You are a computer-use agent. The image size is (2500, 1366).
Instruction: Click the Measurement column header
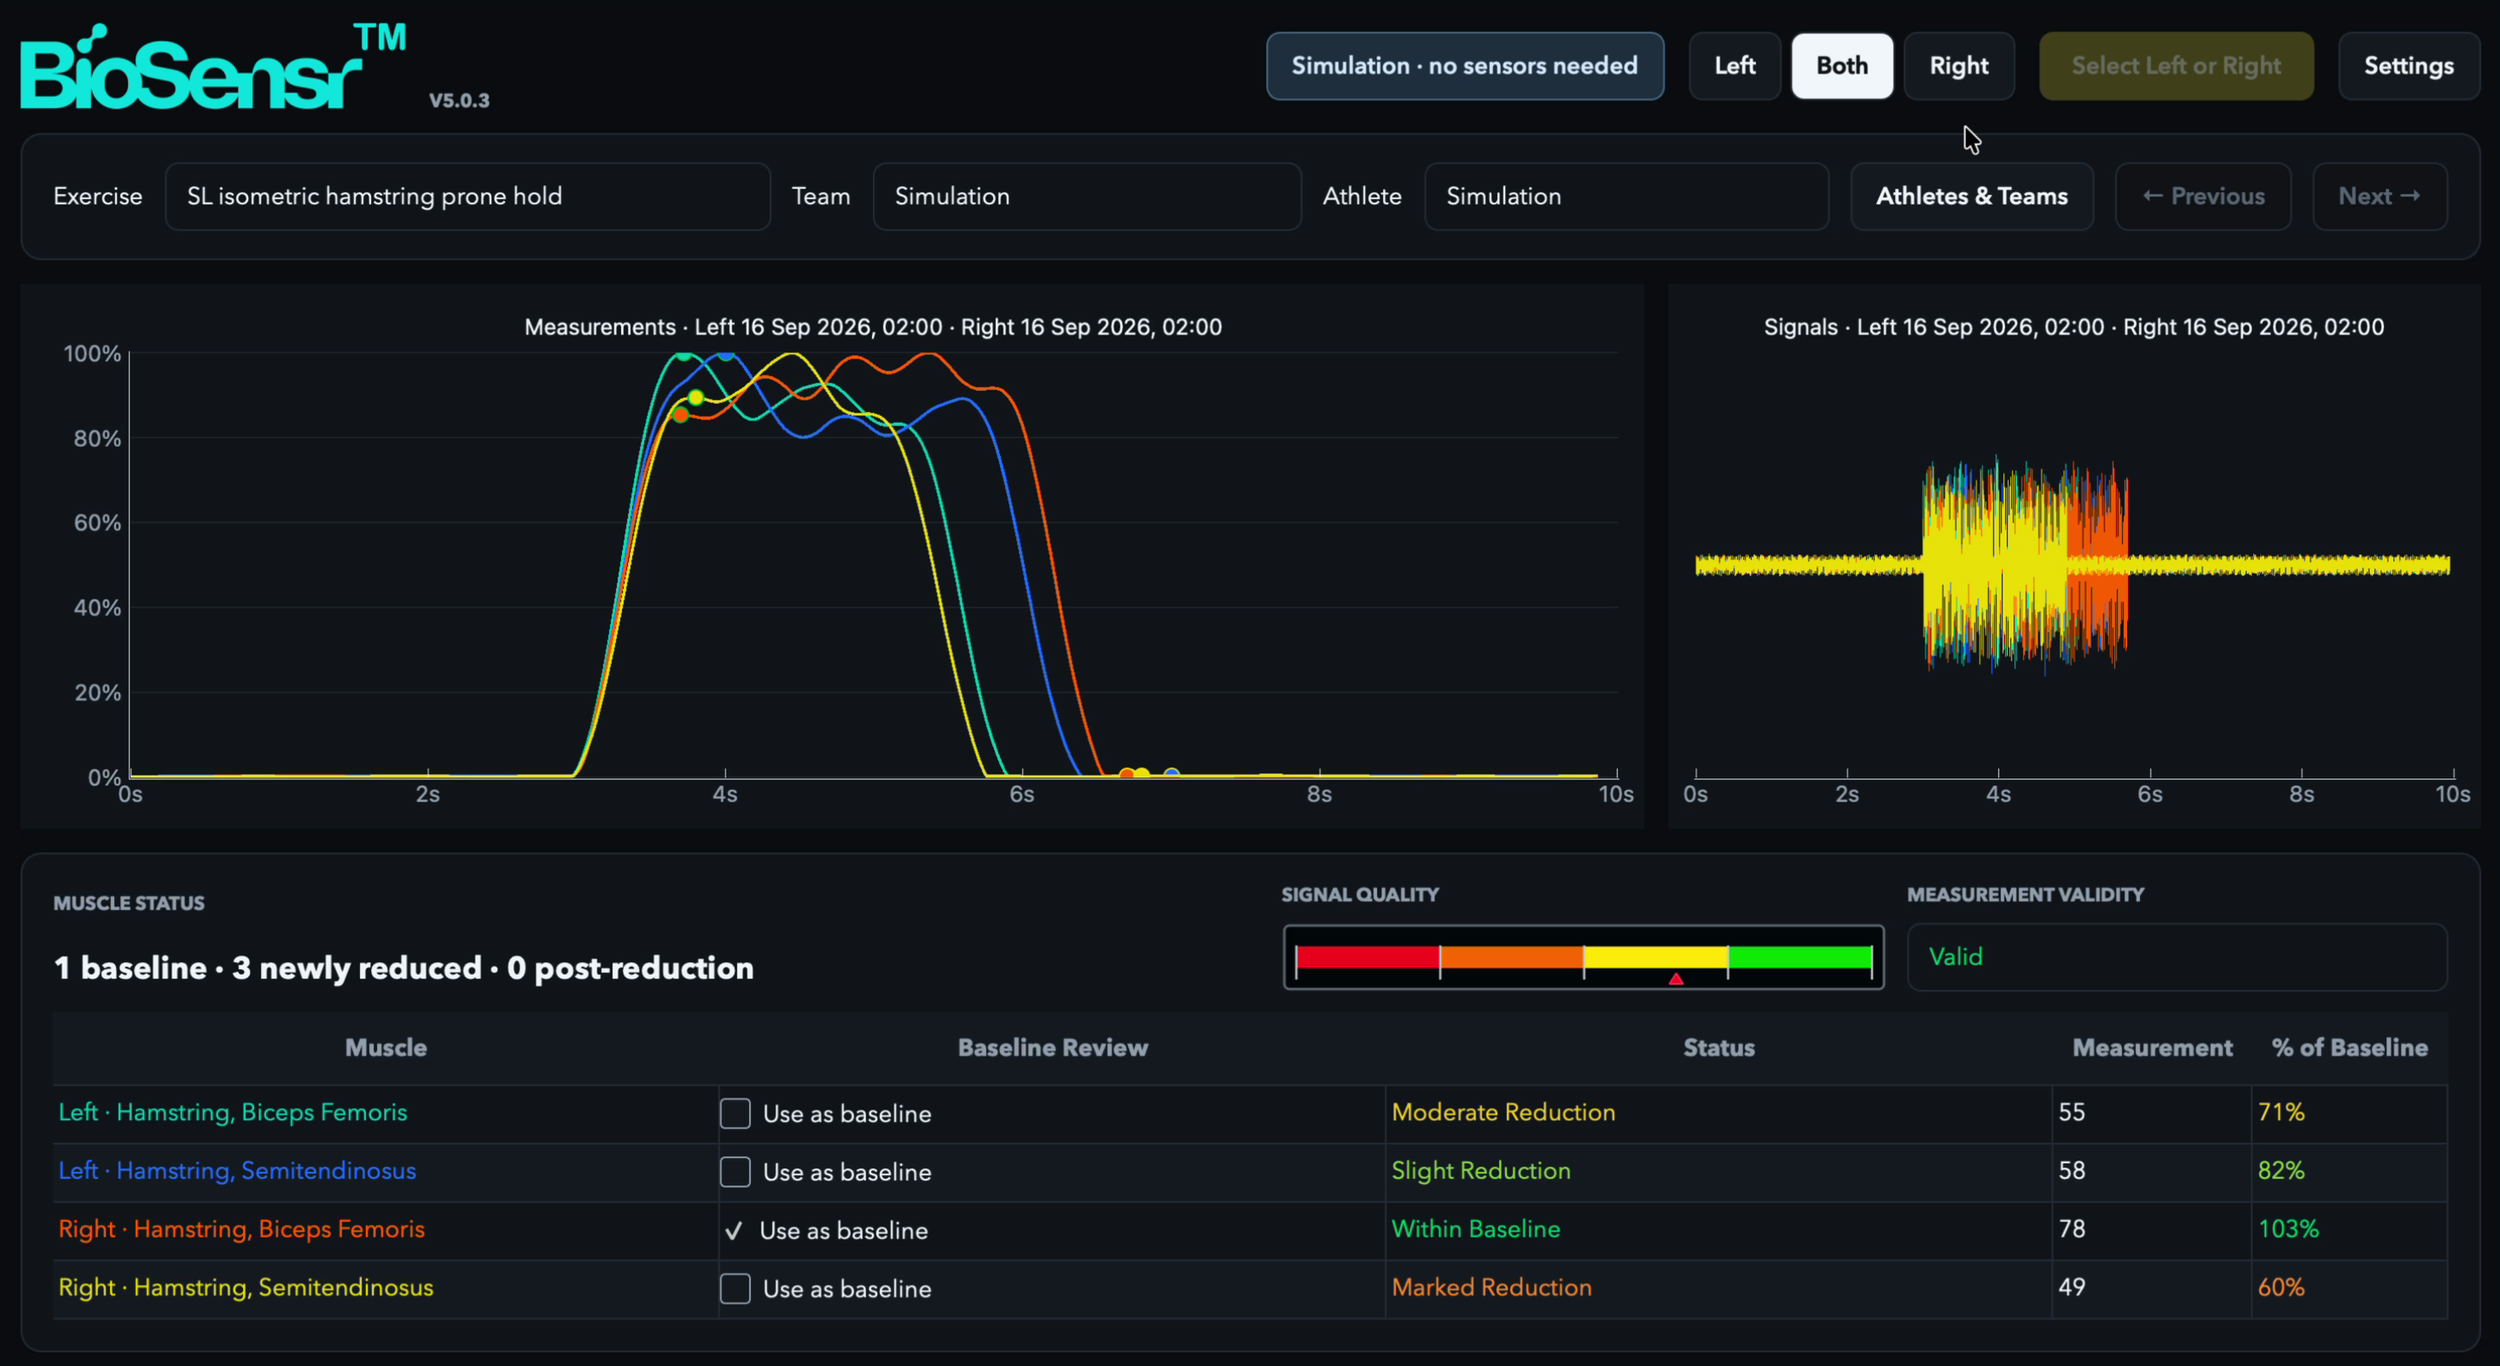(x=2152, y=1048)
